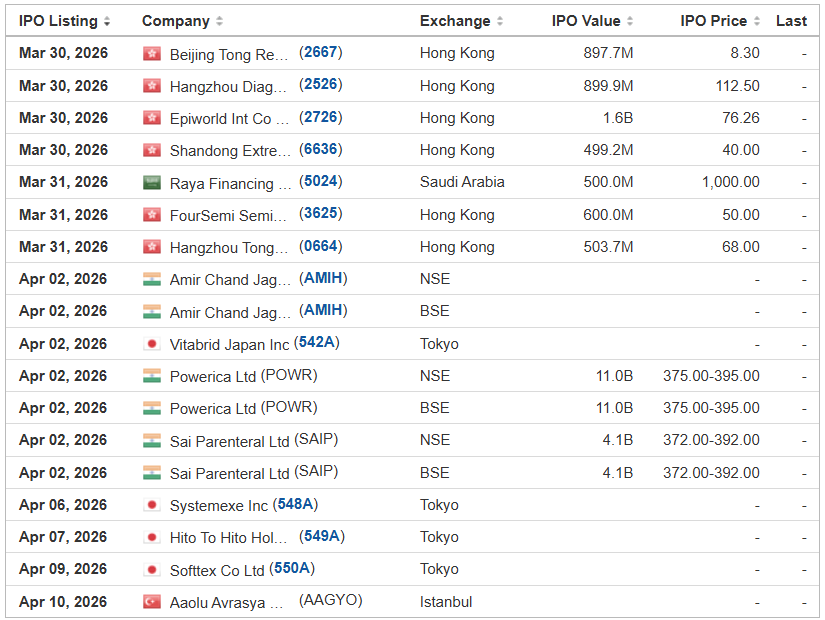Image resolution: width=825 pixels, height=620 pixels.
Task: Click IPO Value column header
Action: (x=592, y=21)
